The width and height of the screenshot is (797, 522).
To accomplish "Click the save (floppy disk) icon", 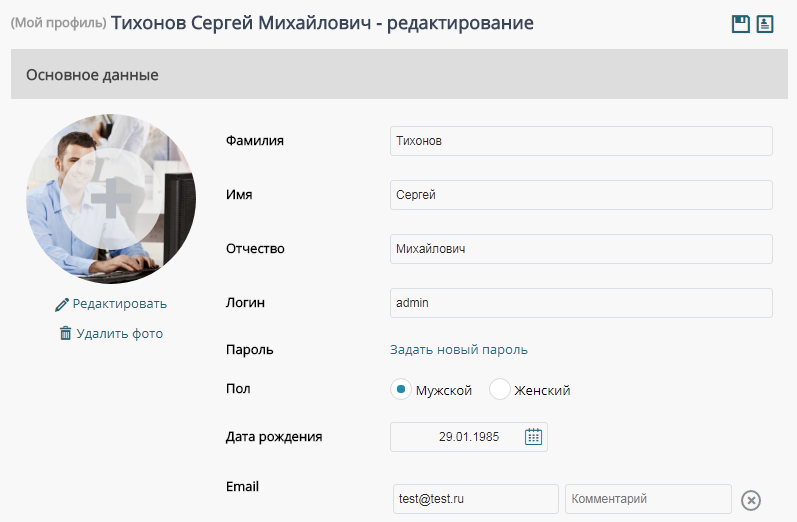I will click(741, 24).
